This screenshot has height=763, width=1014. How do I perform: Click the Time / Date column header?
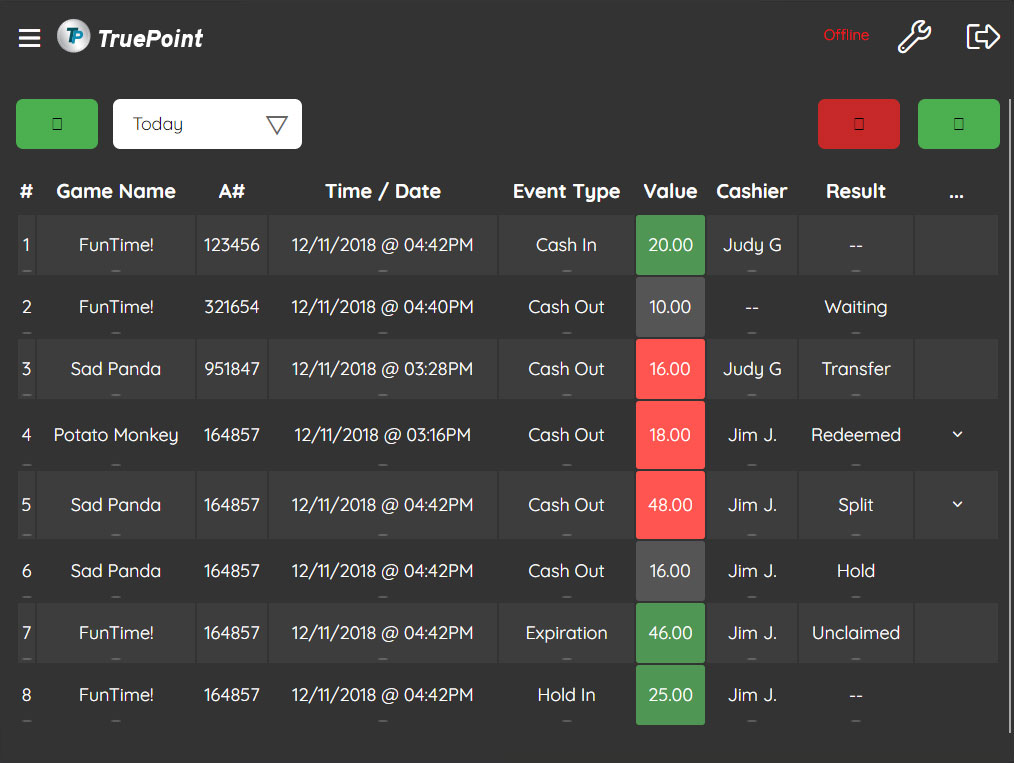(382, 191)
